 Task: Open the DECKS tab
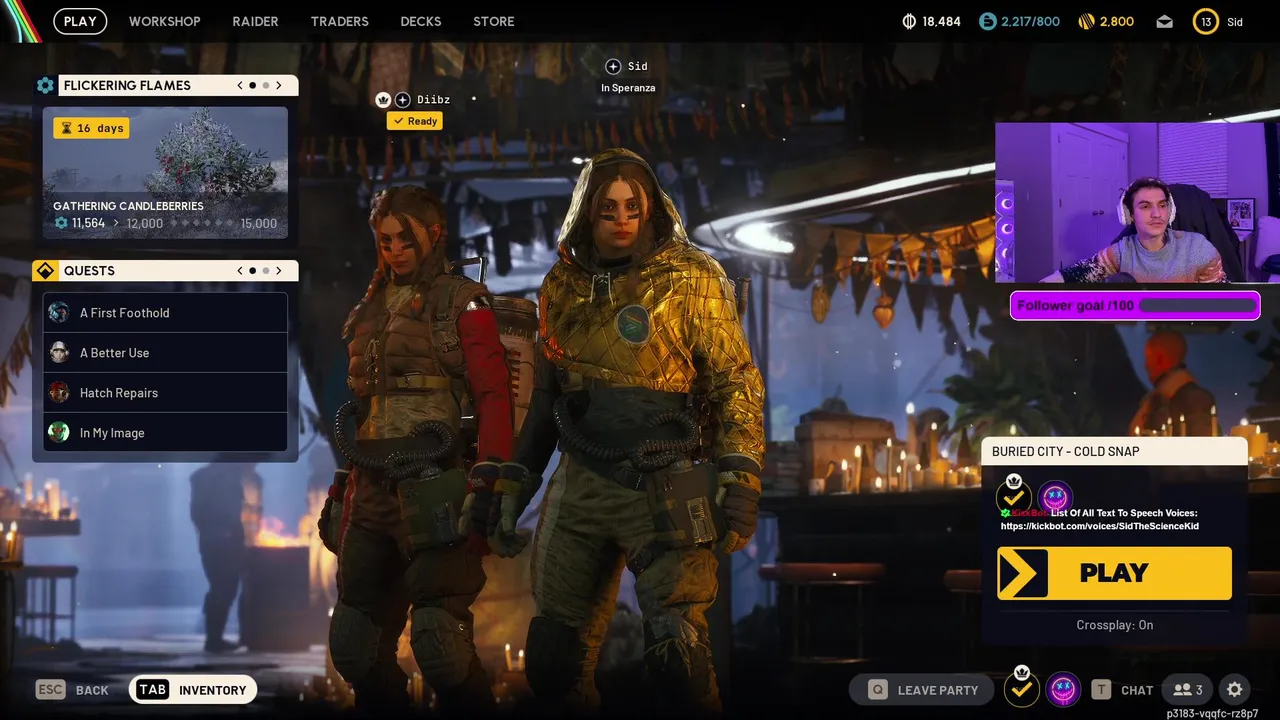(x=421, y=21)
